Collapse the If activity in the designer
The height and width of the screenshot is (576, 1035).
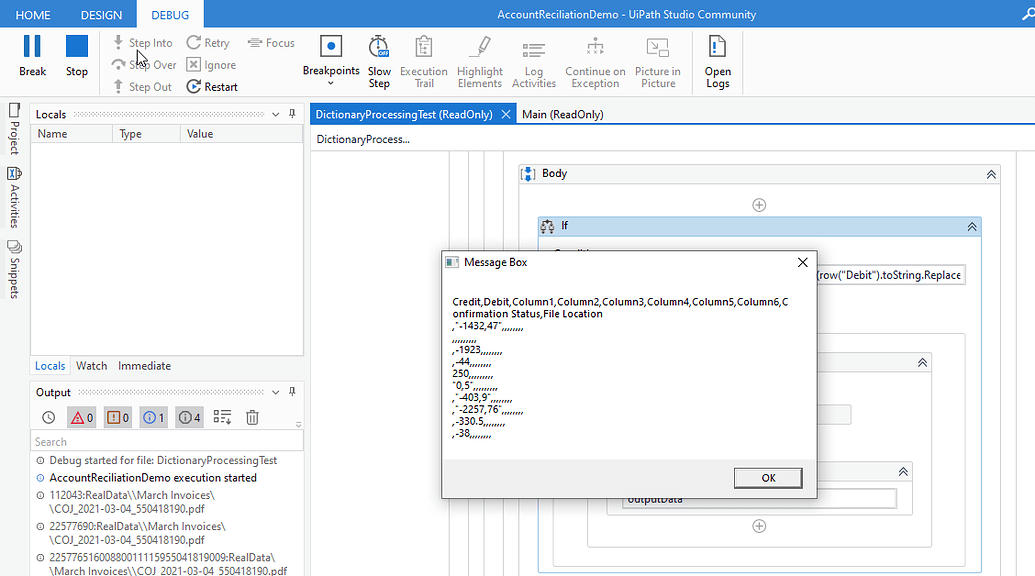[970, 226]
